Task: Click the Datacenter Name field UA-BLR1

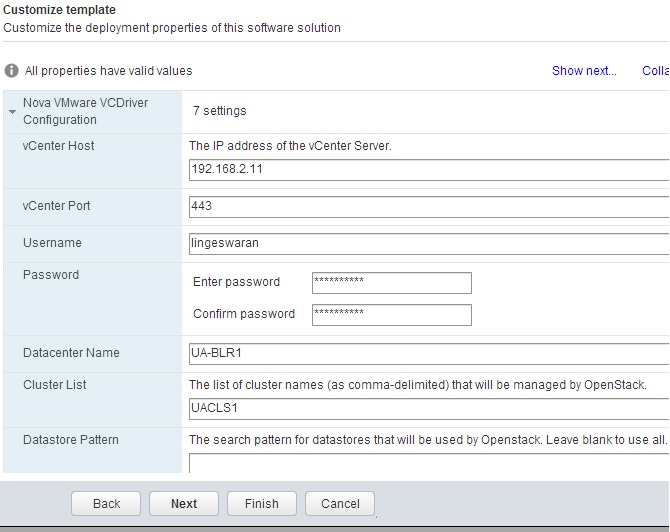Action: (429, 354)
